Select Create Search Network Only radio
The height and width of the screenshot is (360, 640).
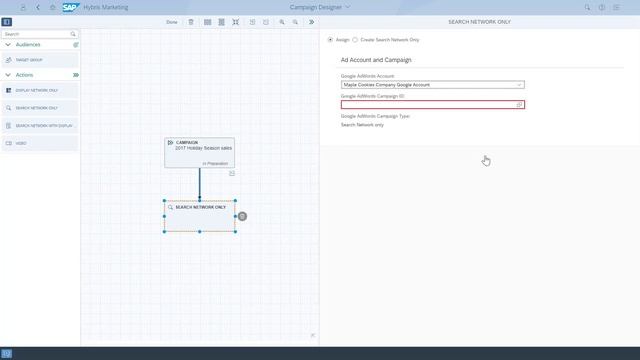355,40
